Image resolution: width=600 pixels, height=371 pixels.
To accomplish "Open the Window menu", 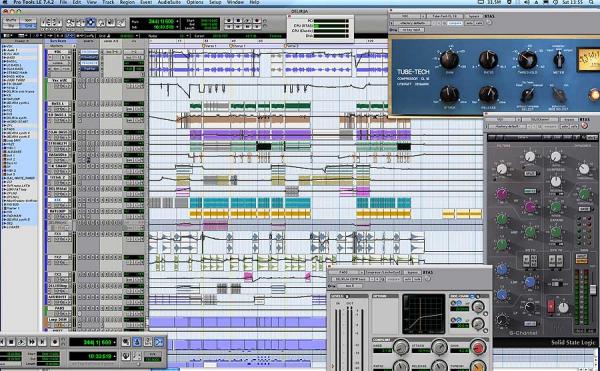I will pos(235,2).
